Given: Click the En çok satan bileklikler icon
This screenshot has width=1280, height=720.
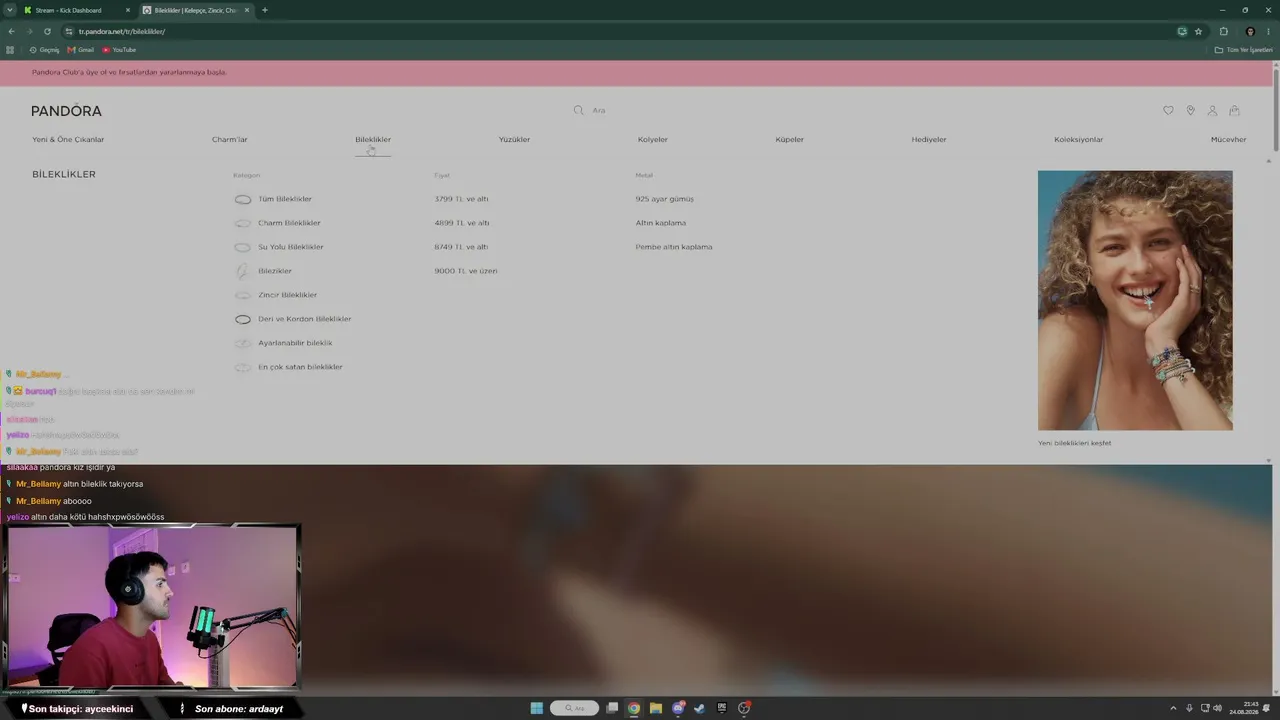Looking at the screenshot, I should click(x=243, y=367).
